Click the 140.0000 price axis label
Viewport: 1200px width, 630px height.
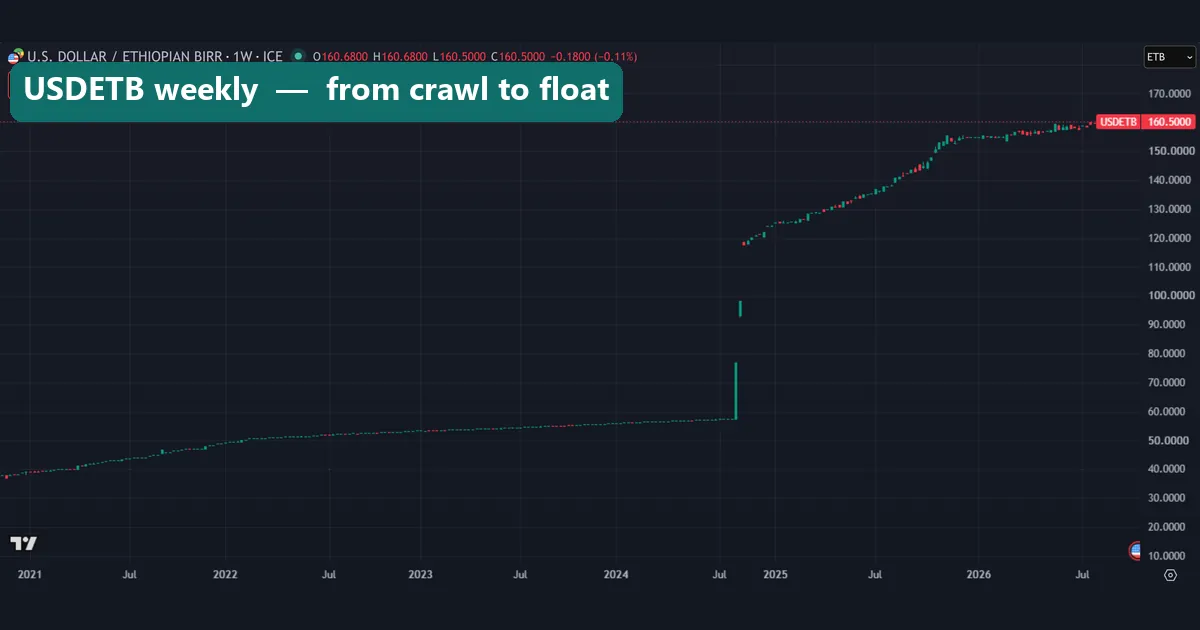click(1169, 180)
